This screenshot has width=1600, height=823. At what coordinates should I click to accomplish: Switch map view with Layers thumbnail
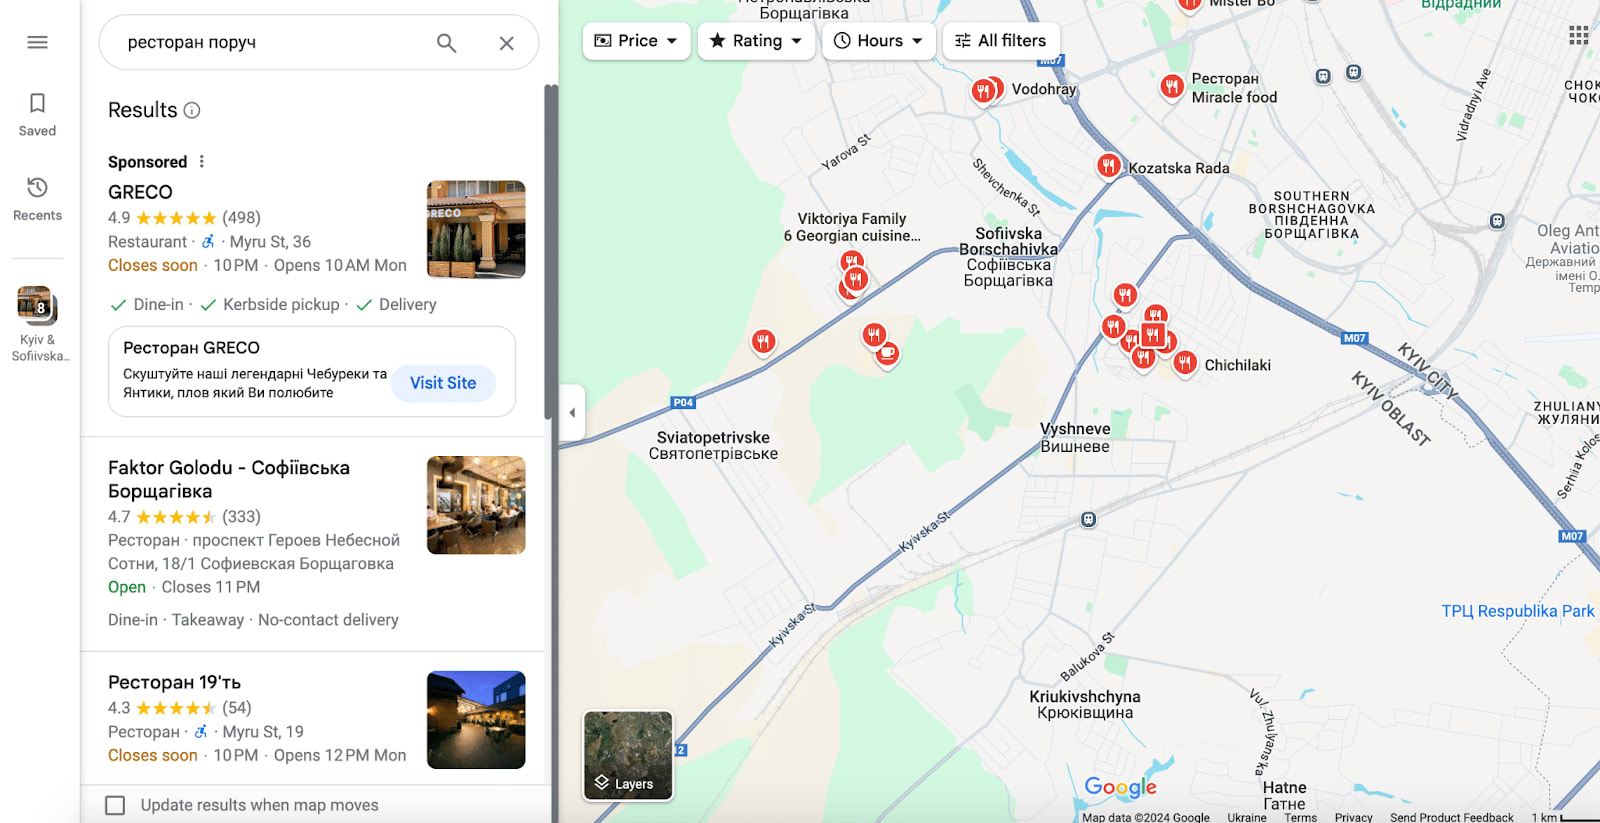click(x=628, y=756)
